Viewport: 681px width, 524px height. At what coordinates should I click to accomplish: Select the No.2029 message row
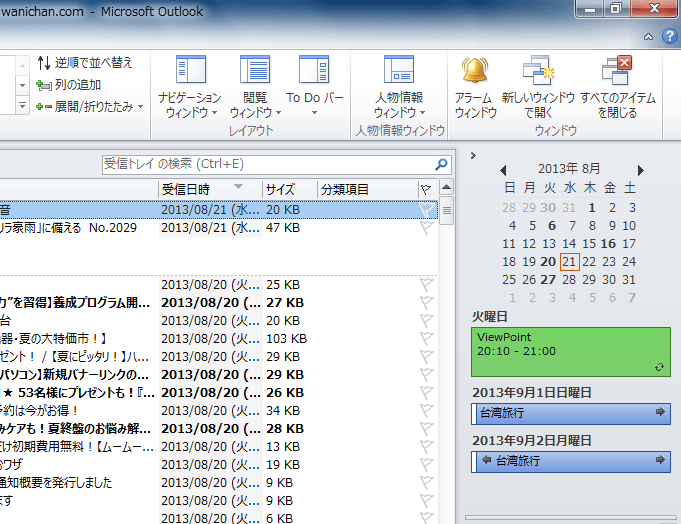click(x=218, y=227)
